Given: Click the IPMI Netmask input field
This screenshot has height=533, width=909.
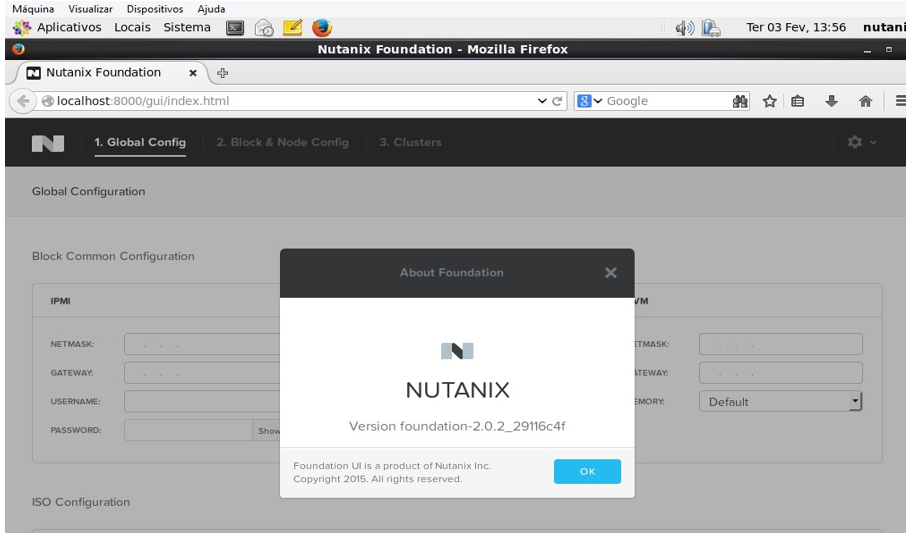Looking at the screenshot, I should click(200, 345).
